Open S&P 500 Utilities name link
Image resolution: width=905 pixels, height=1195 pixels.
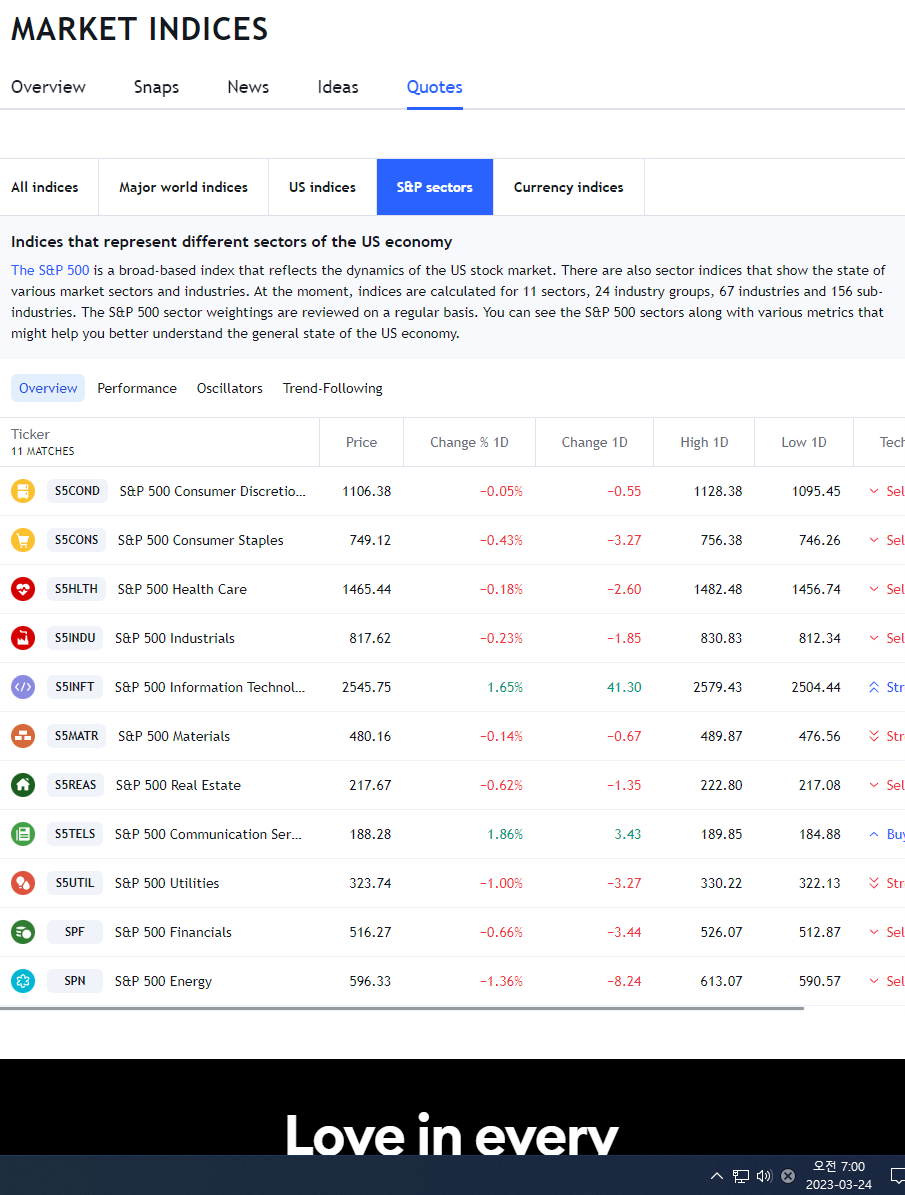167,883
